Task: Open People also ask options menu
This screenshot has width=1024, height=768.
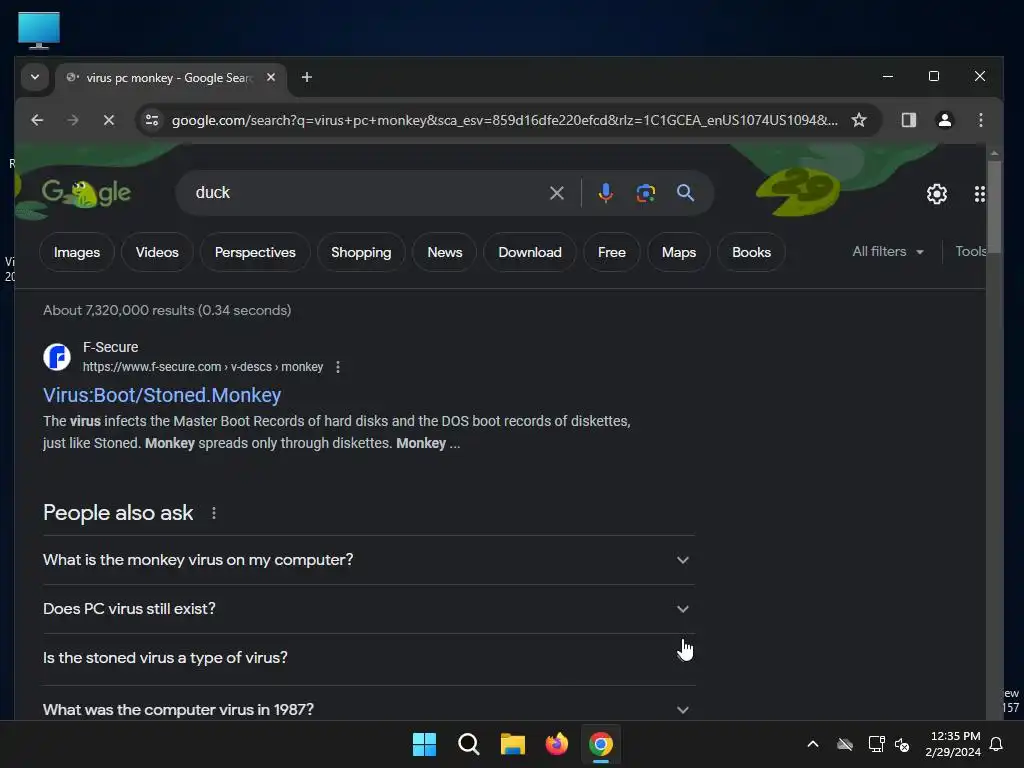Action: point(214,513)
